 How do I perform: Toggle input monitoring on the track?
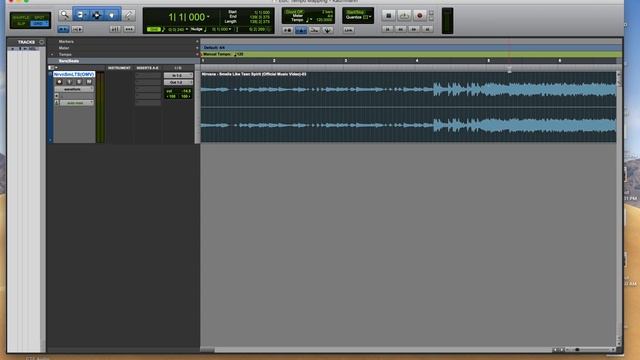69,82
